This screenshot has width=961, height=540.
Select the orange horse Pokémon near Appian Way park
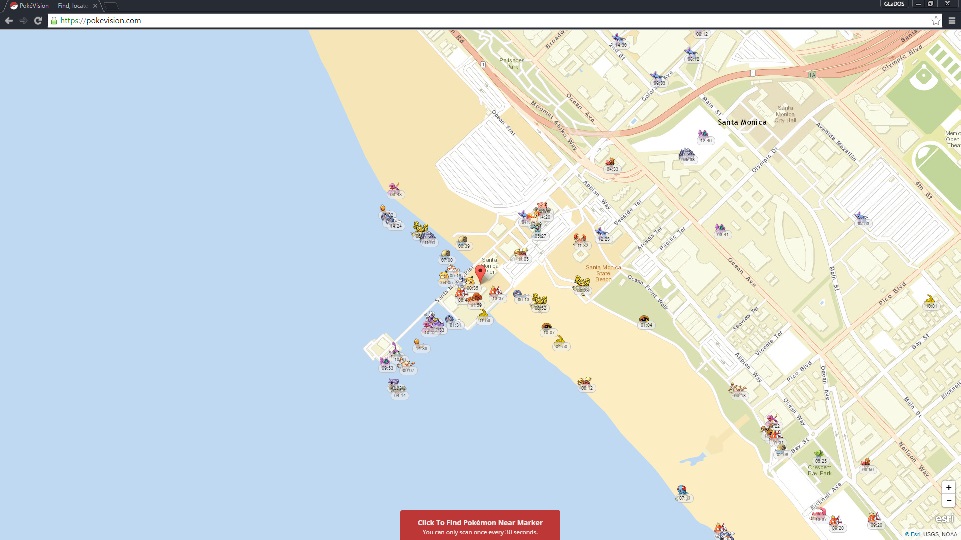(737, 389)
